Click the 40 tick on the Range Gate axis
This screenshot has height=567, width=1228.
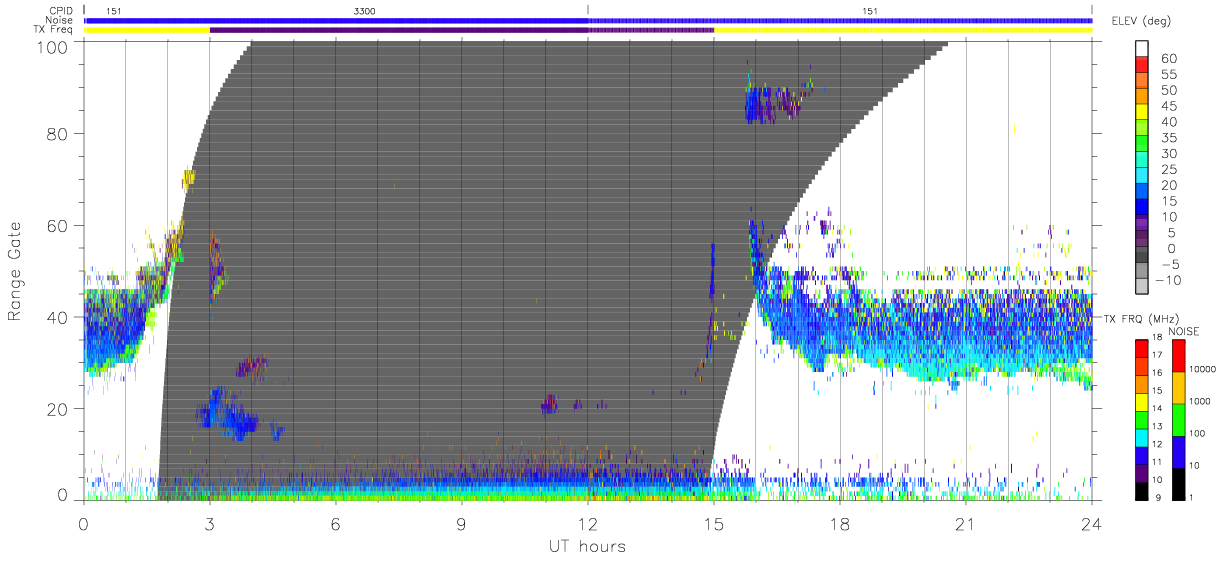pyautogui.click(x=57, y=317)
